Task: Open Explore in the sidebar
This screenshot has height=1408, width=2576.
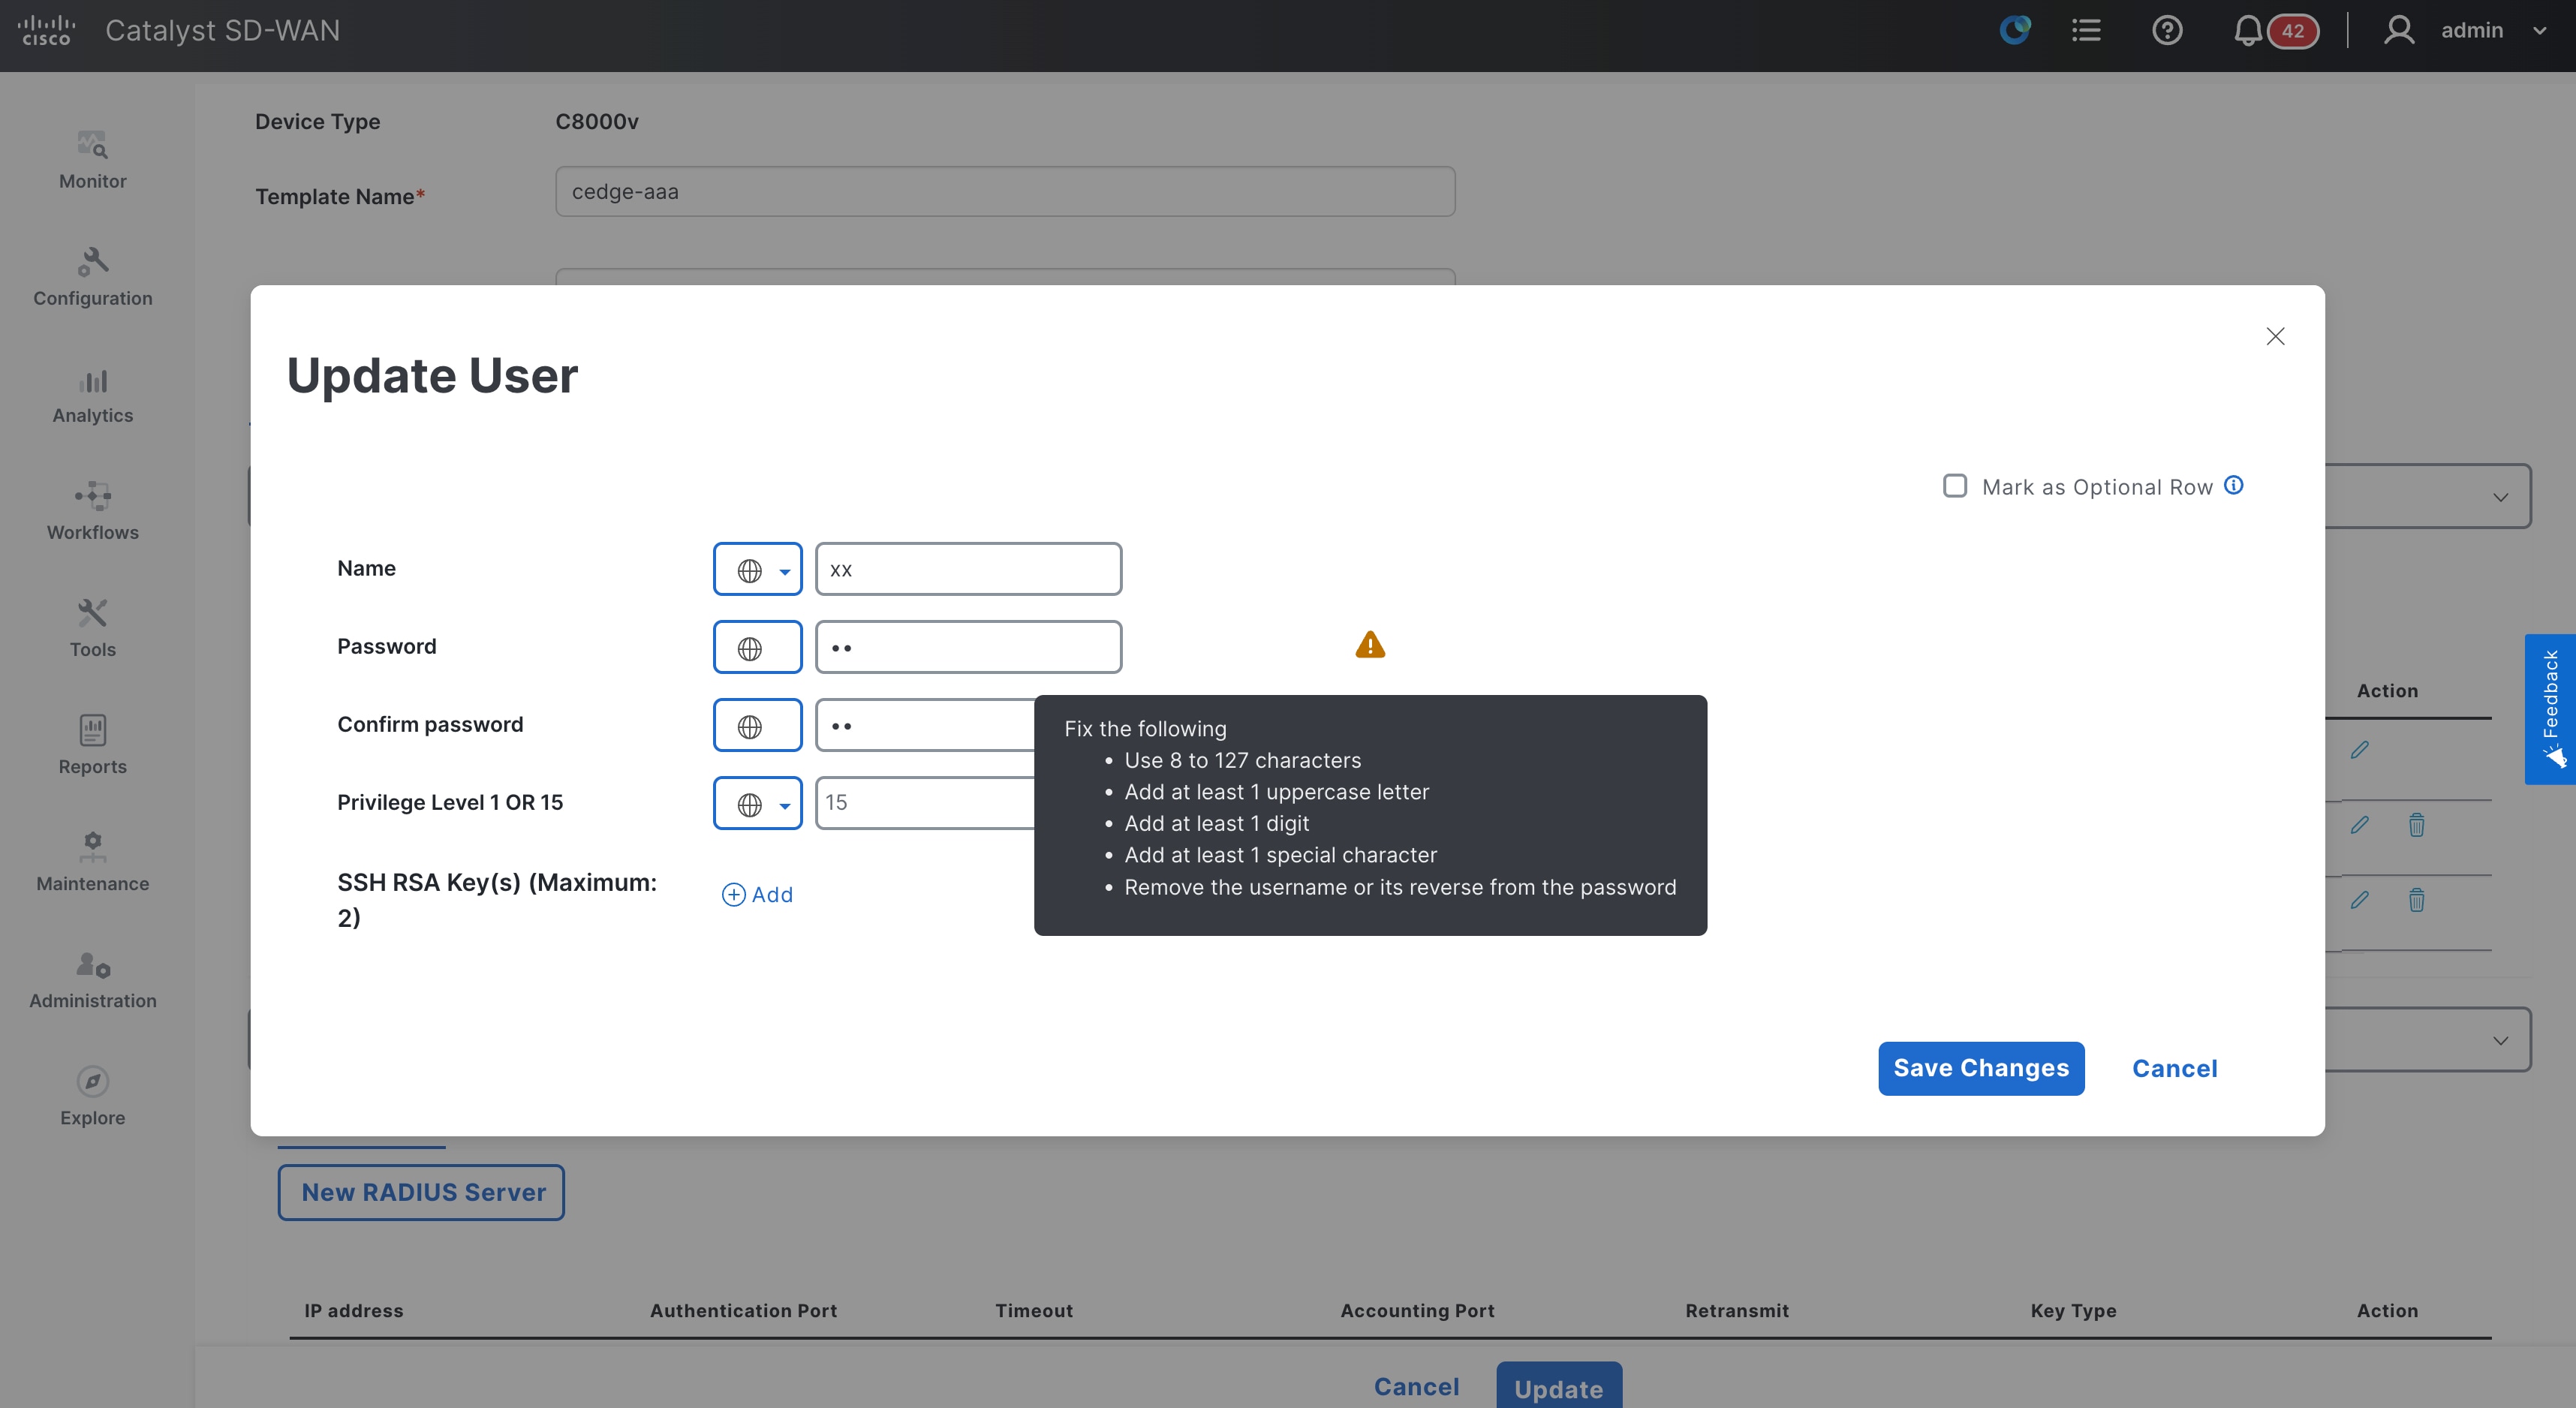Action: click(92, 1096)
